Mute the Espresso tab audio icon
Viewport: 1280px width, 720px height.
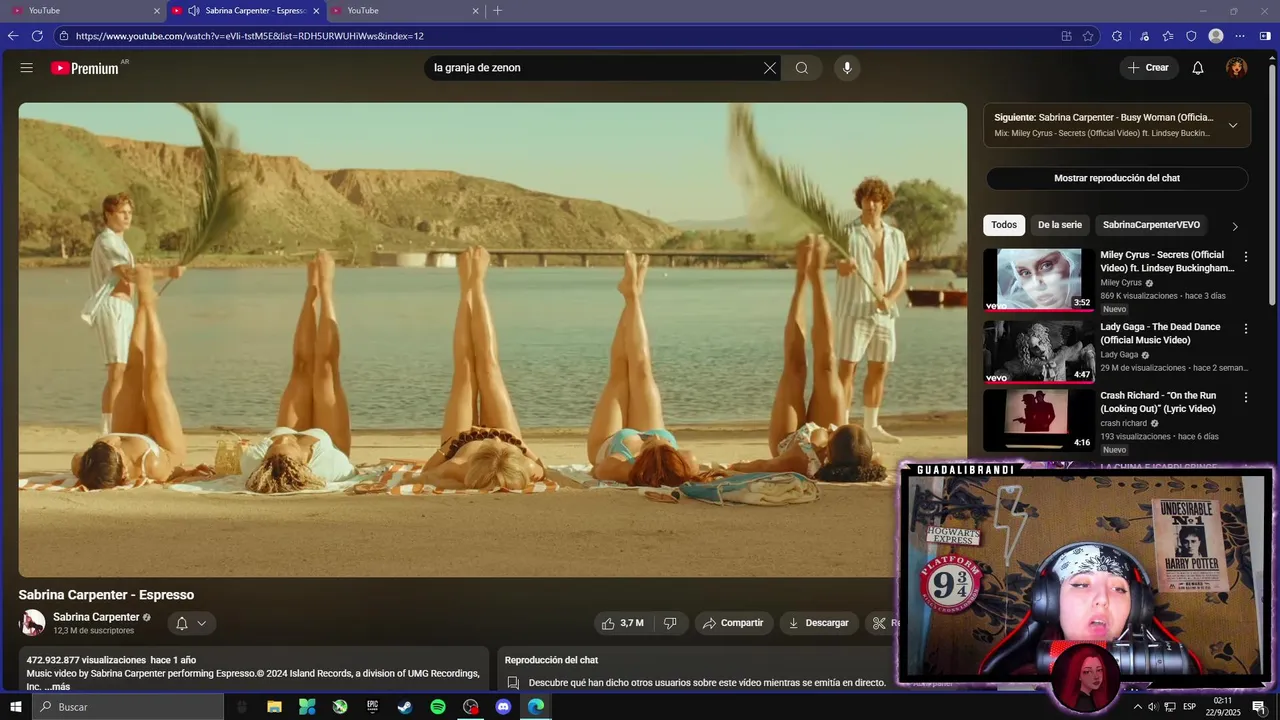194,11
